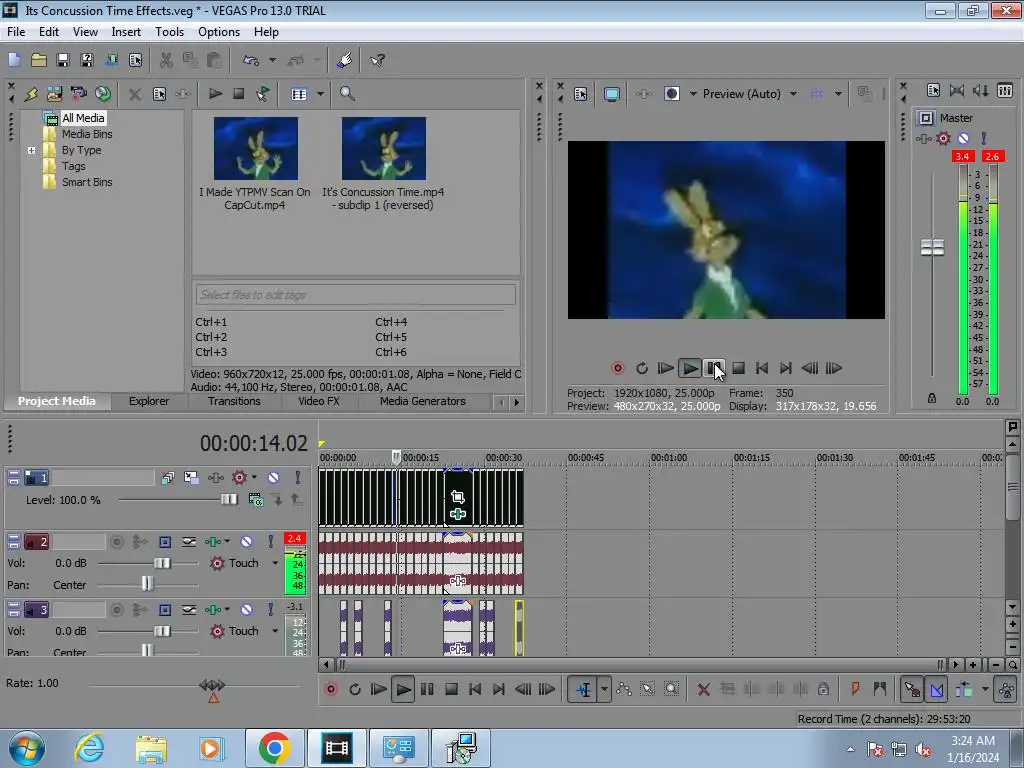Open Touch automation dropdown on track 2
The height and width of the screenshot is (768, 1024).
click(275, 563)
